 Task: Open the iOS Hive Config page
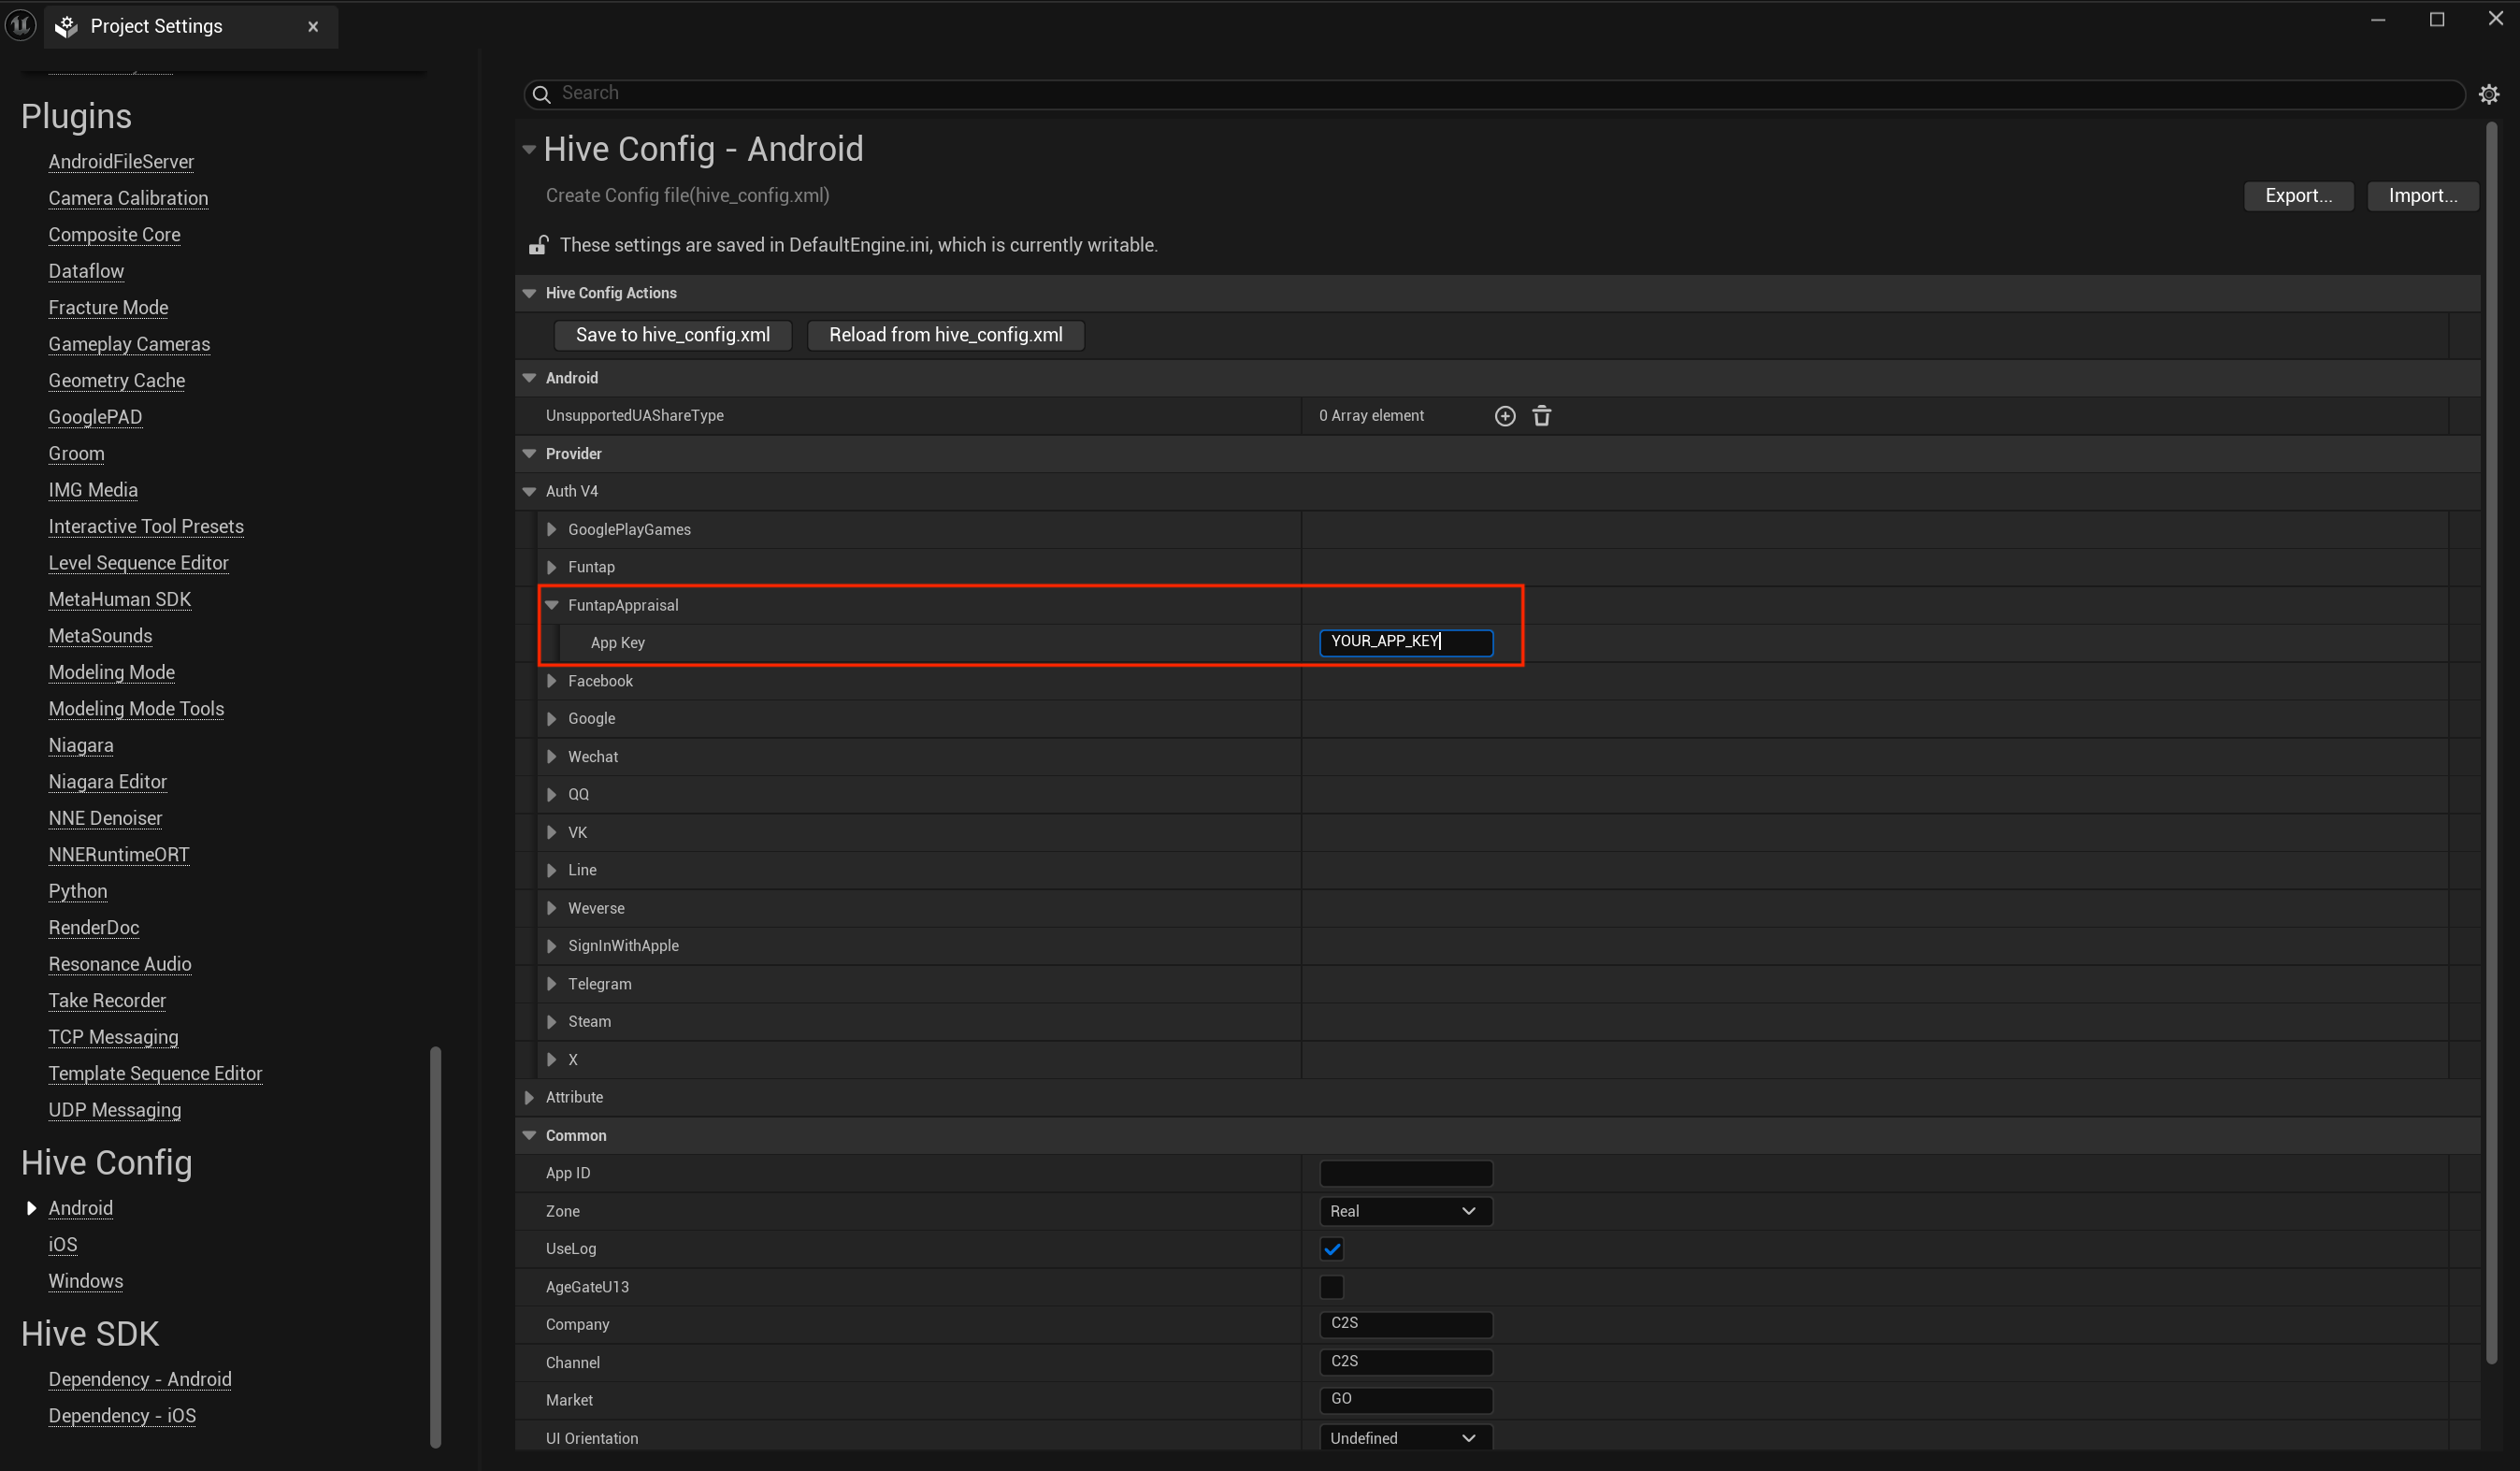62,1244
